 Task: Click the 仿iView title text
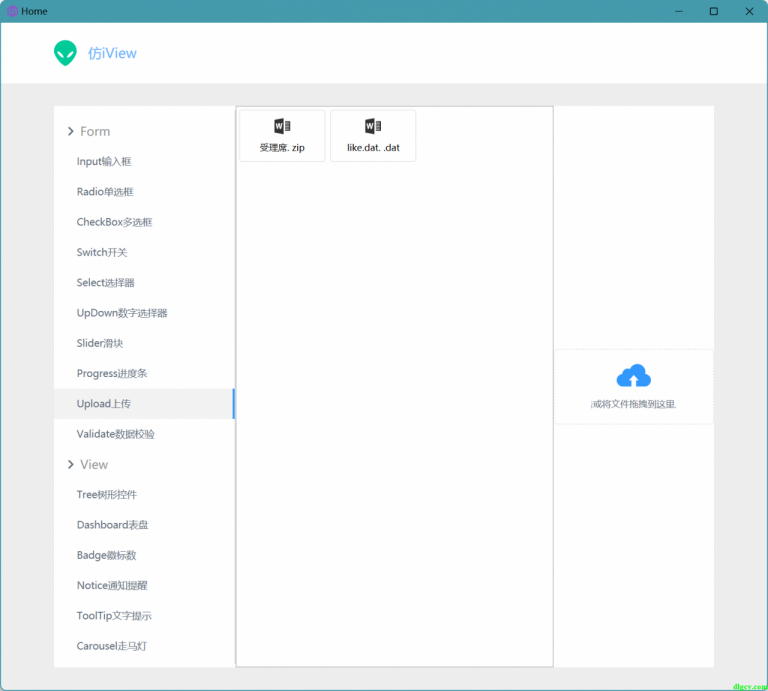coord(112,53)
